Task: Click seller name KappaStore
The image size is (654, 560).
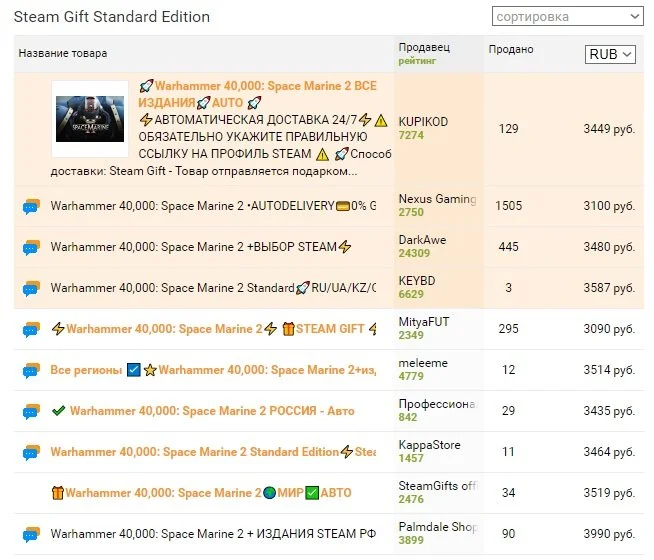Action: [430, 445]
